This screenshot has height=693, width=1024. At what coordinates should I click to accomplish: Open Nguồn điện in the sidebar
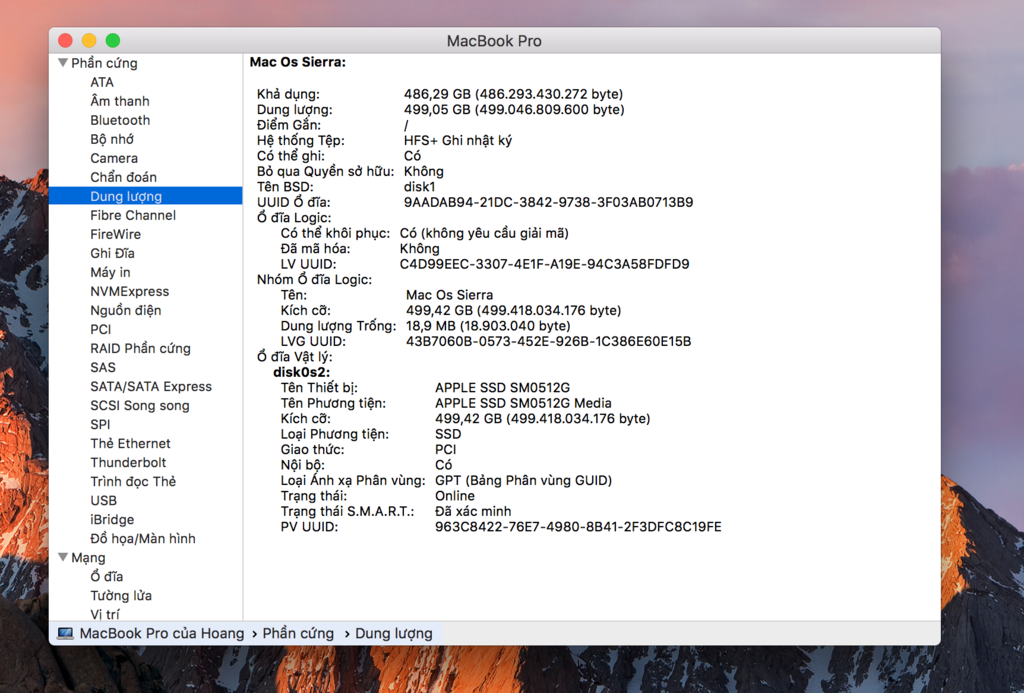click(125, 310)
